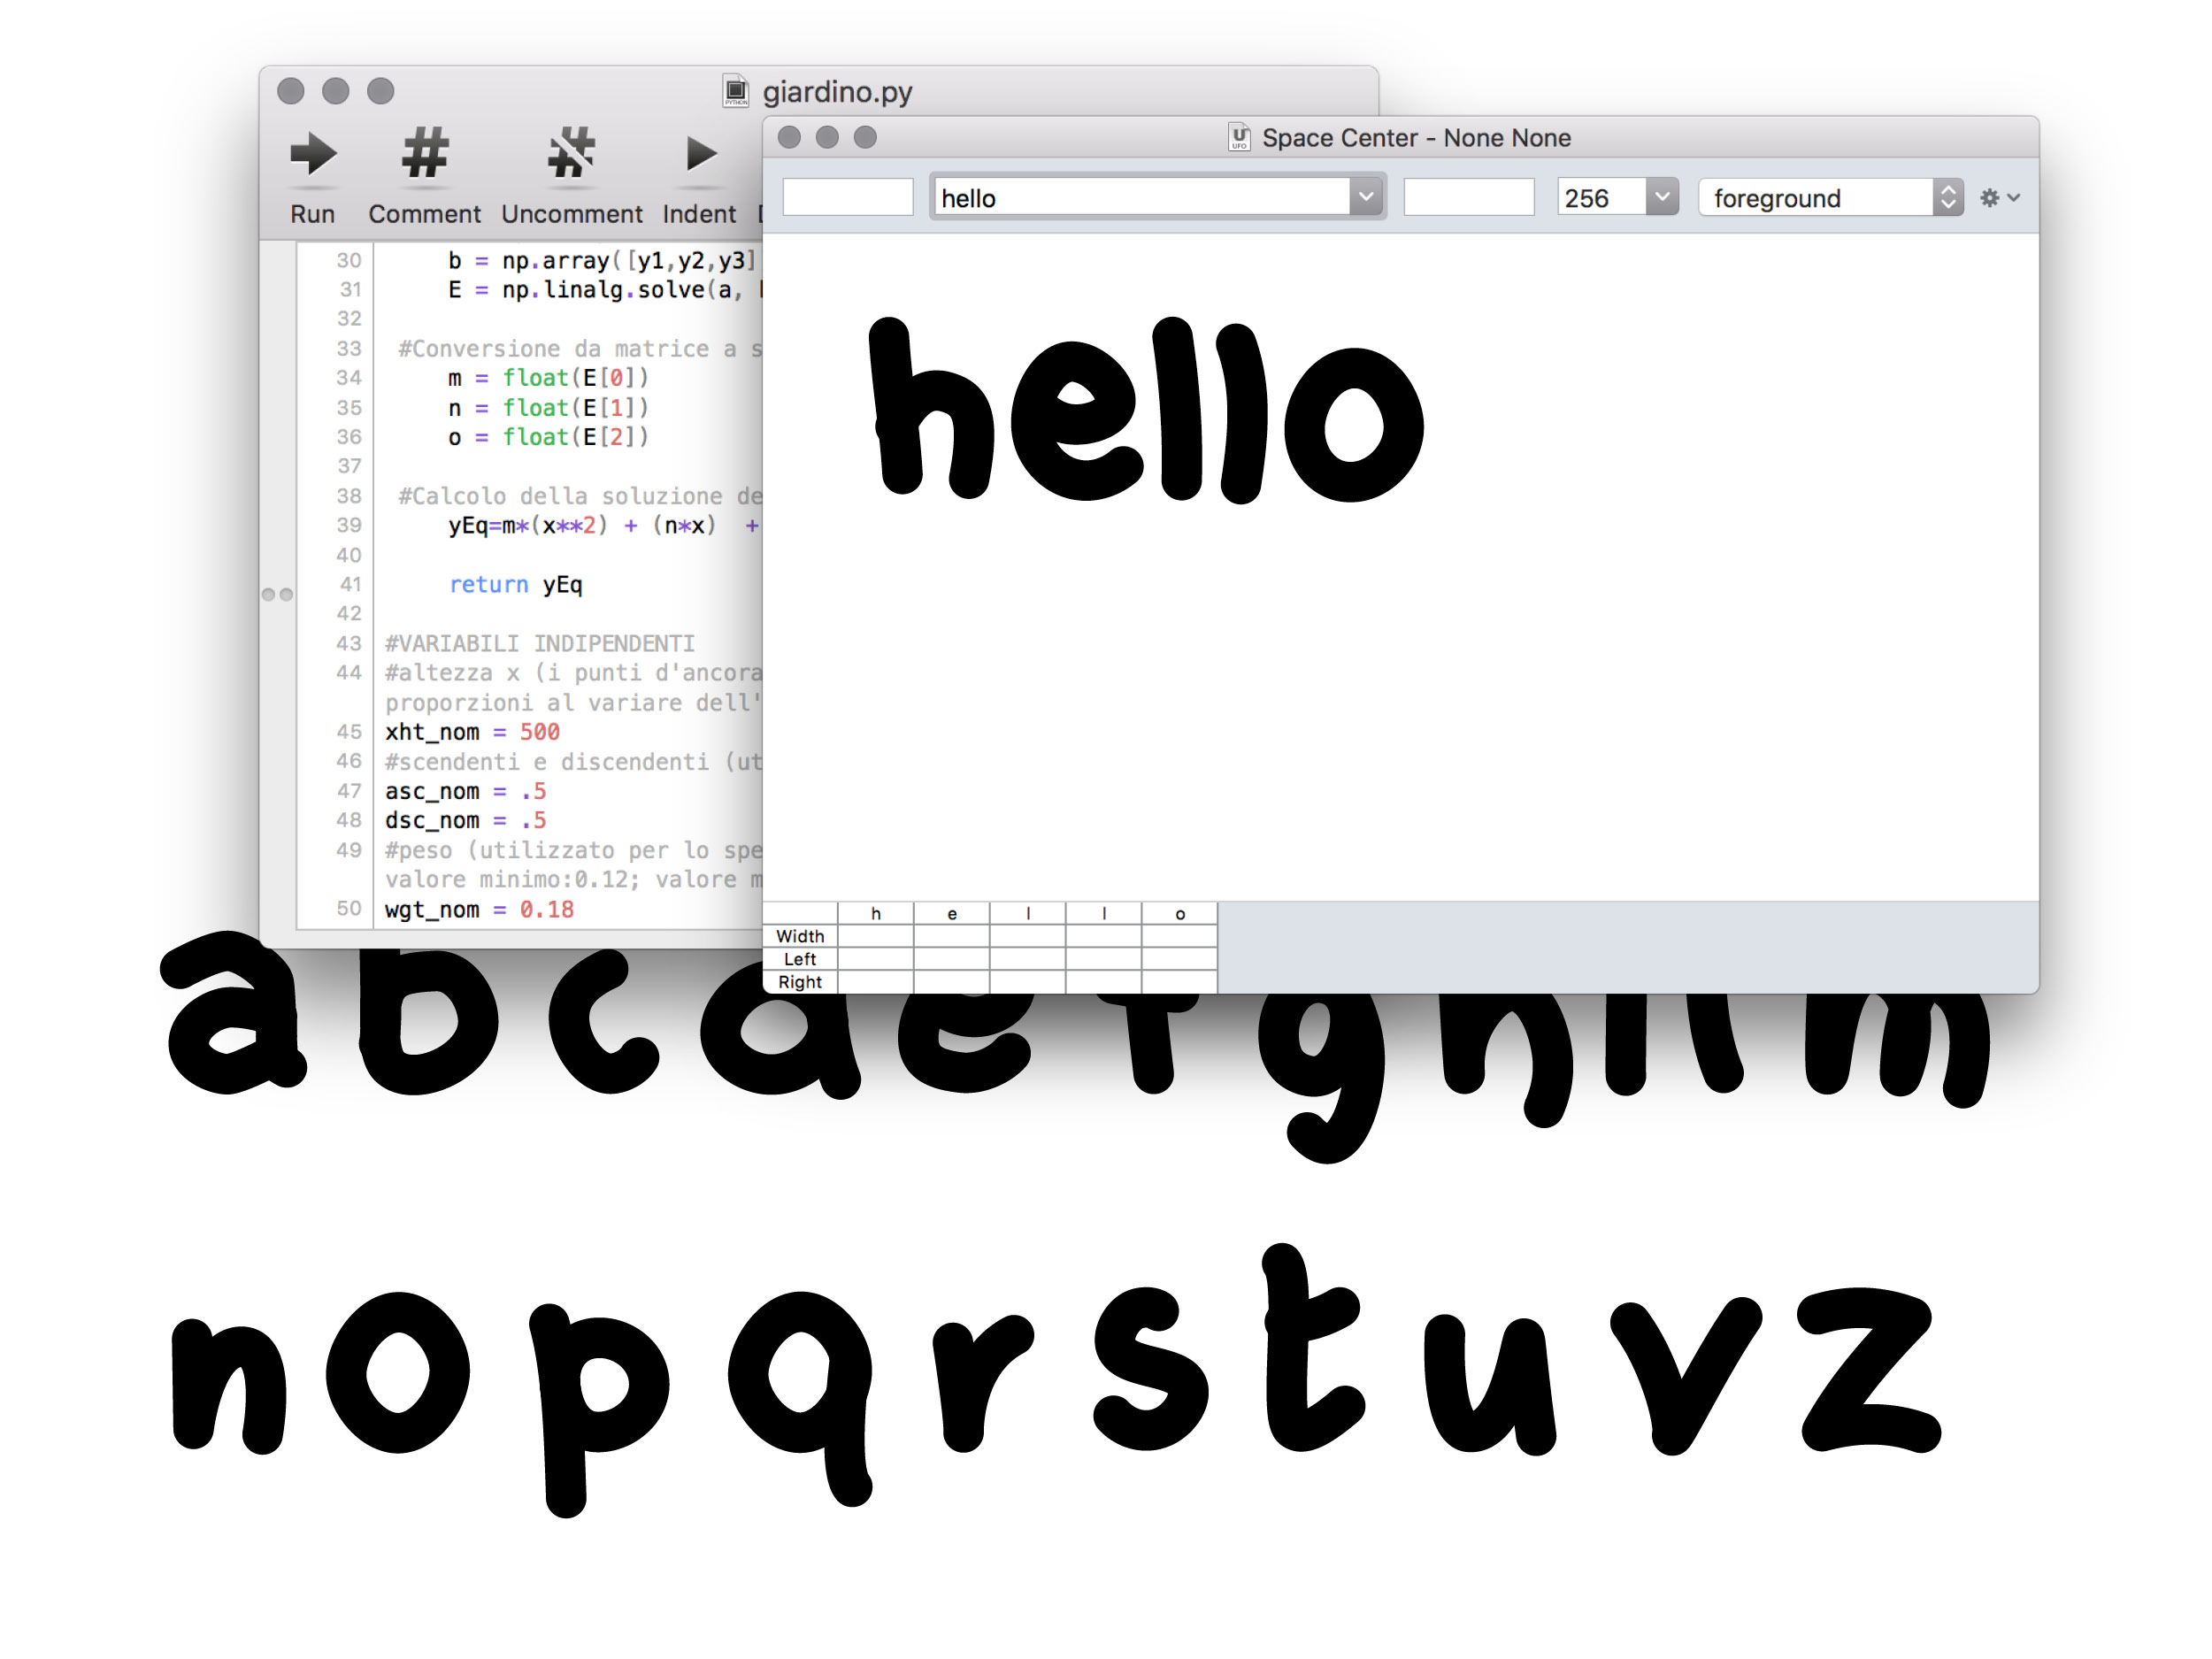Click the 256 size input field
This screenshot has width=2212, height=1659.
pos(1602,198)
